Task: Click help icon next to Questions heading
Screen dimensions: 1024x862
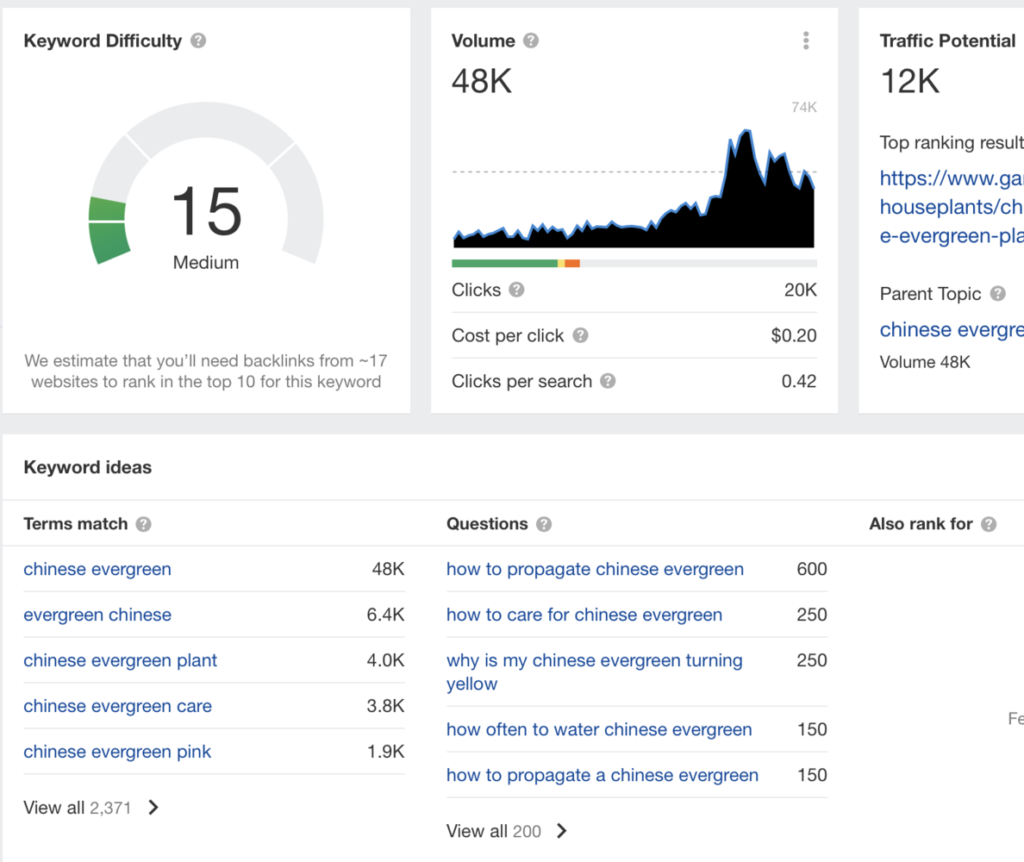Action: [544, 524]
